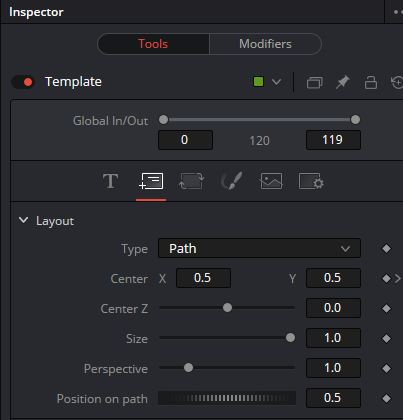The height and width of the screenshot is (420, 403).
Task: Switch to the Tools tab
Action: 153,44
